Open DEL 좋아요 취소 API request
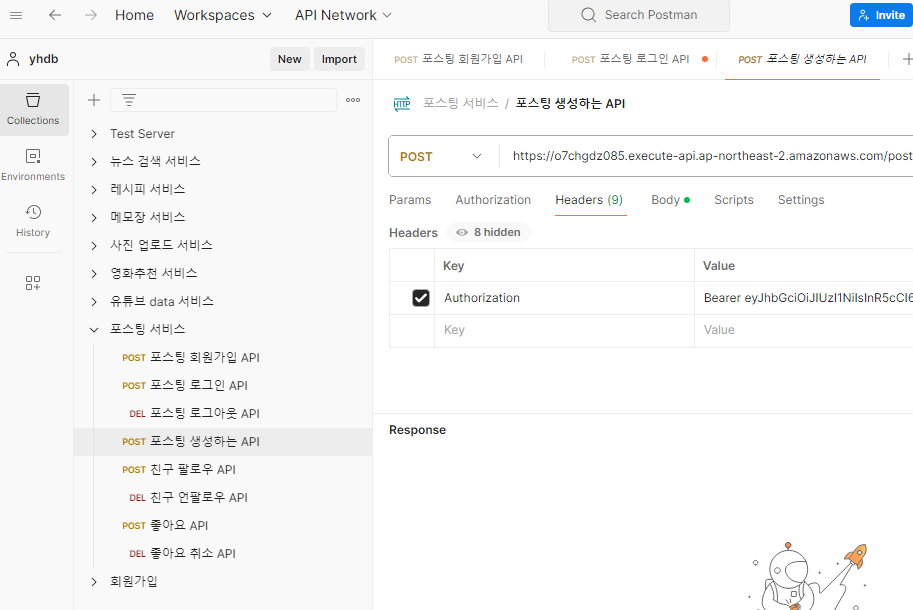This screenshot has width=913, height=610. coord(223,554)
